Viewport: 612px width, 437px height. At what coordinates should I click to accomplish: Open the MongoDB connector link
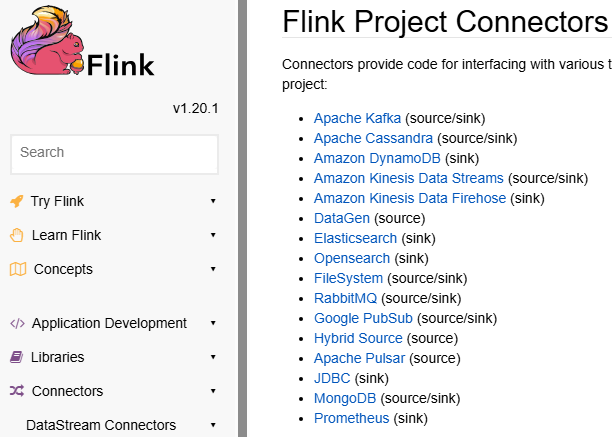(344, 398)
